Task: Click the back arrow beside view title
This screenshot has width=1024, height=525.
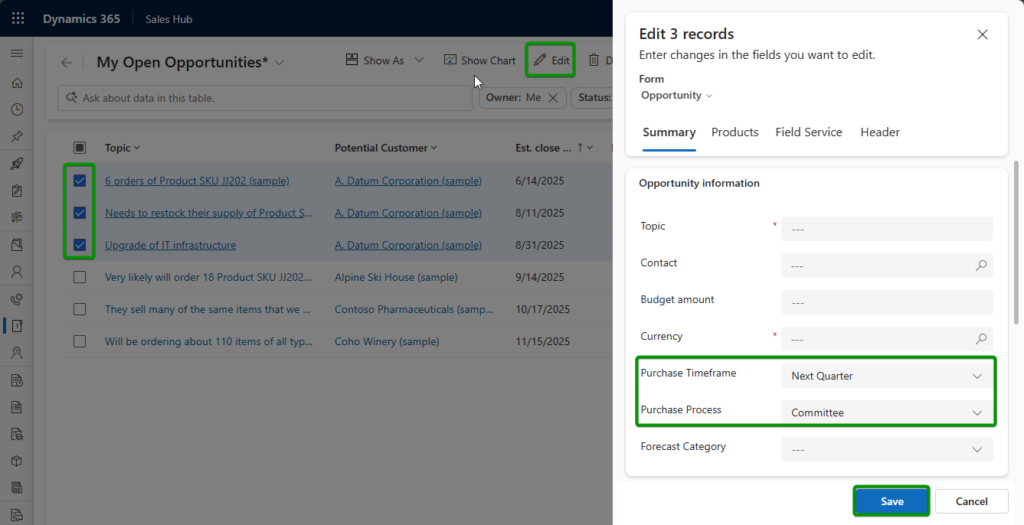Action: (66, 63)
